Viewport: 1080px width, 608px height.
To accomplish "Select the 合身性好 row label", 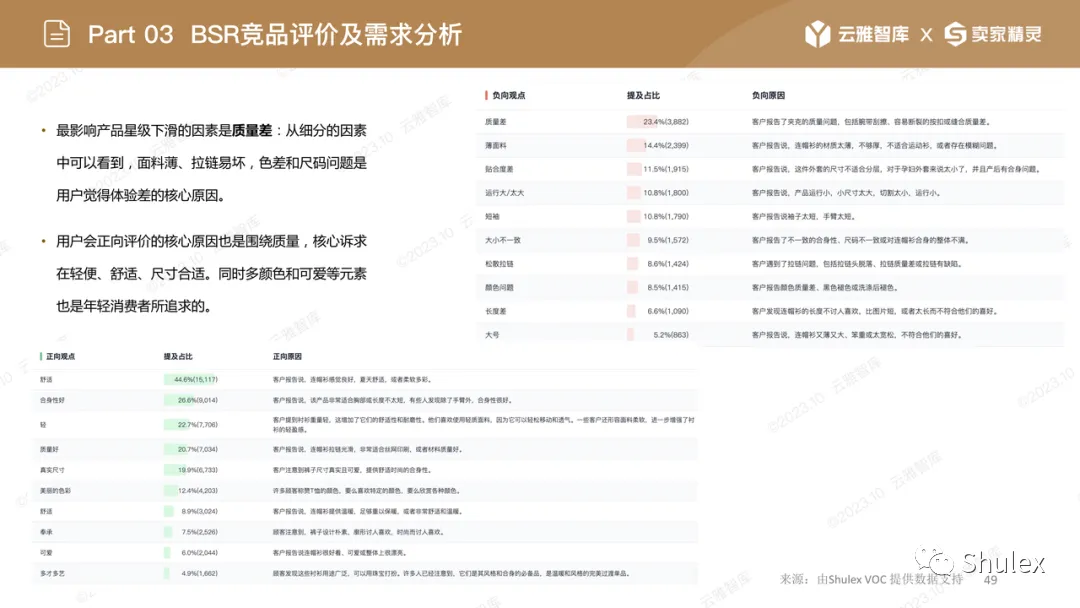I will point(52,400).
